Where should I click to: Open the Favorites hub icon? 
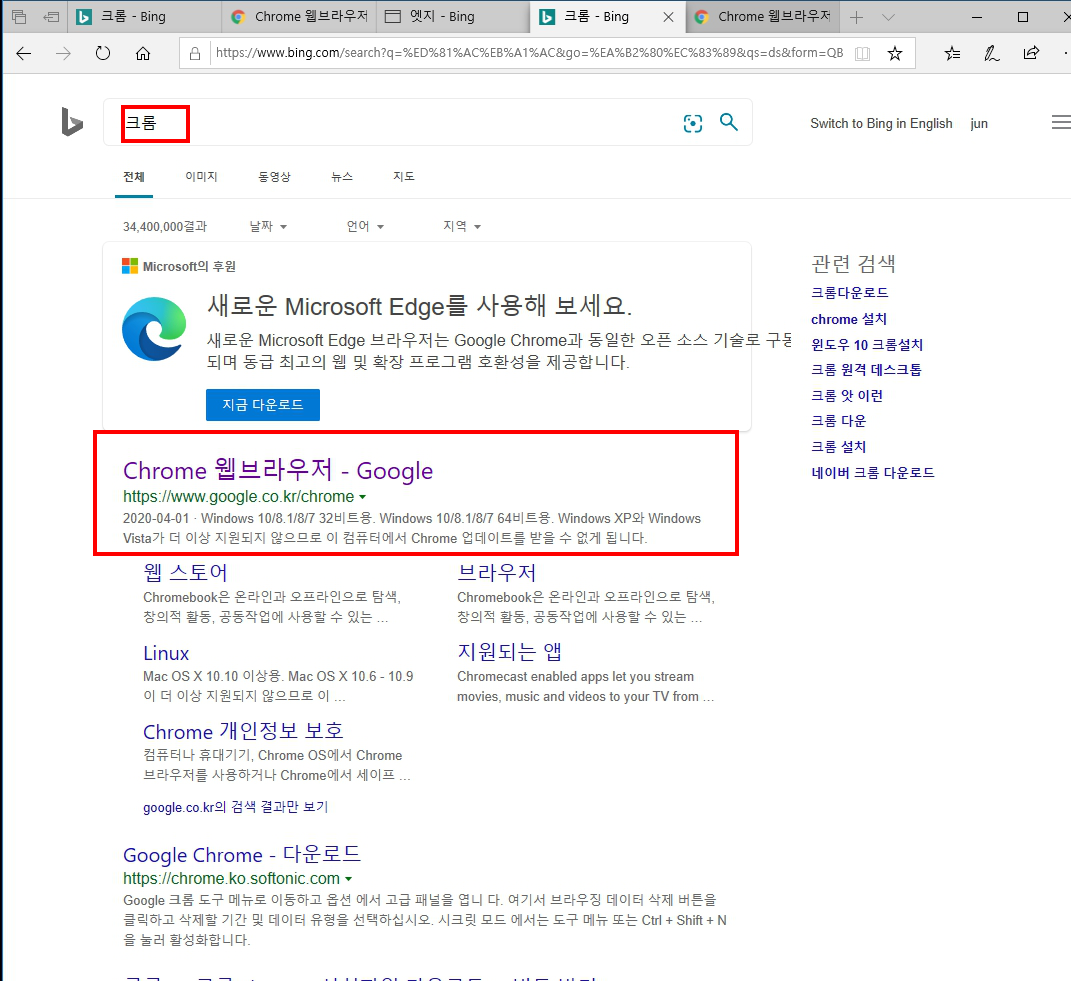tap(952, 53)
